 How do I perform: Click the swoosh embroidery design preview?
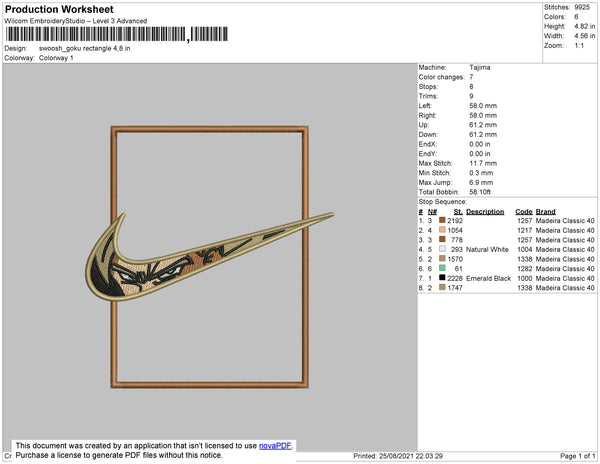209,257
